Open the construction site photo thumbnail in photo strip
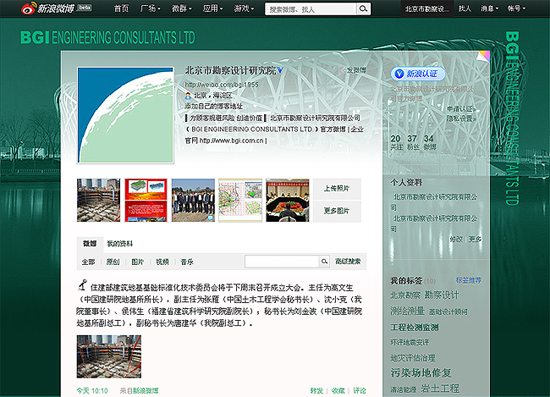 [x=99, y=200]
